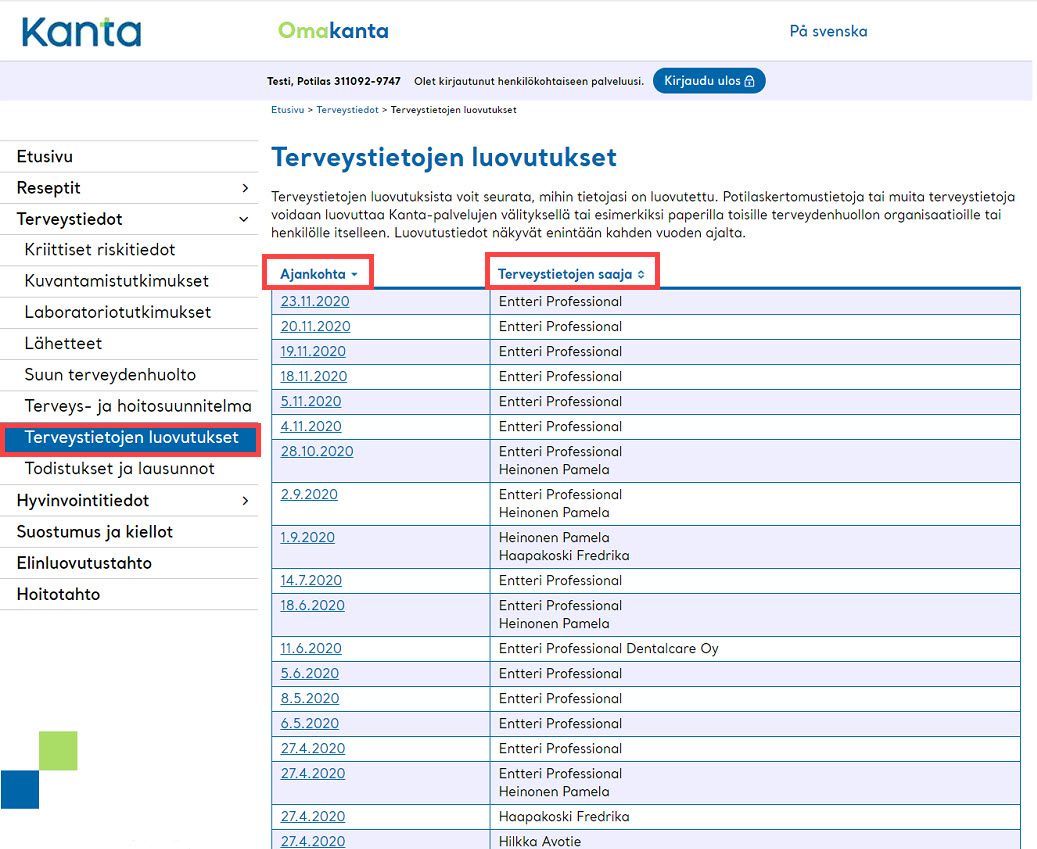Open the 18.11.2020 disclosure entry
This screenshot has width=1037, height=849.
click(313, 377)
